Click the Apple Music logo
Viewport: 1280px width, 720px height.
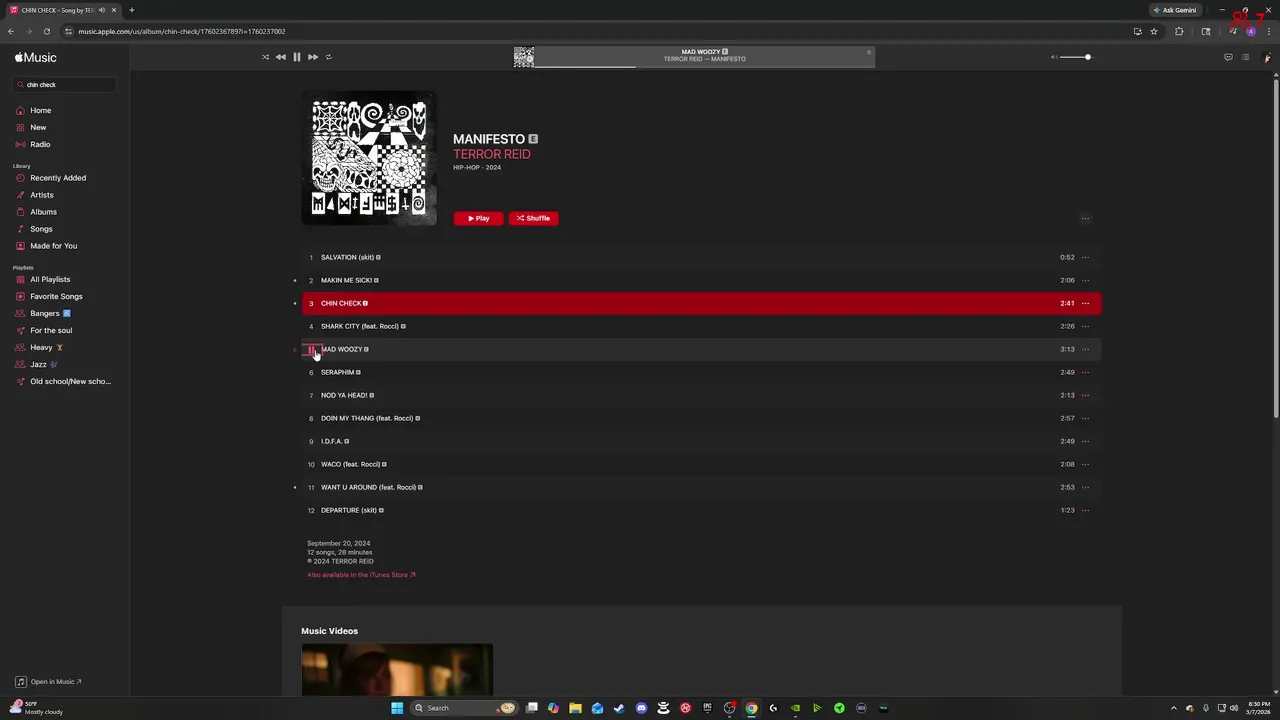[36, 57]
